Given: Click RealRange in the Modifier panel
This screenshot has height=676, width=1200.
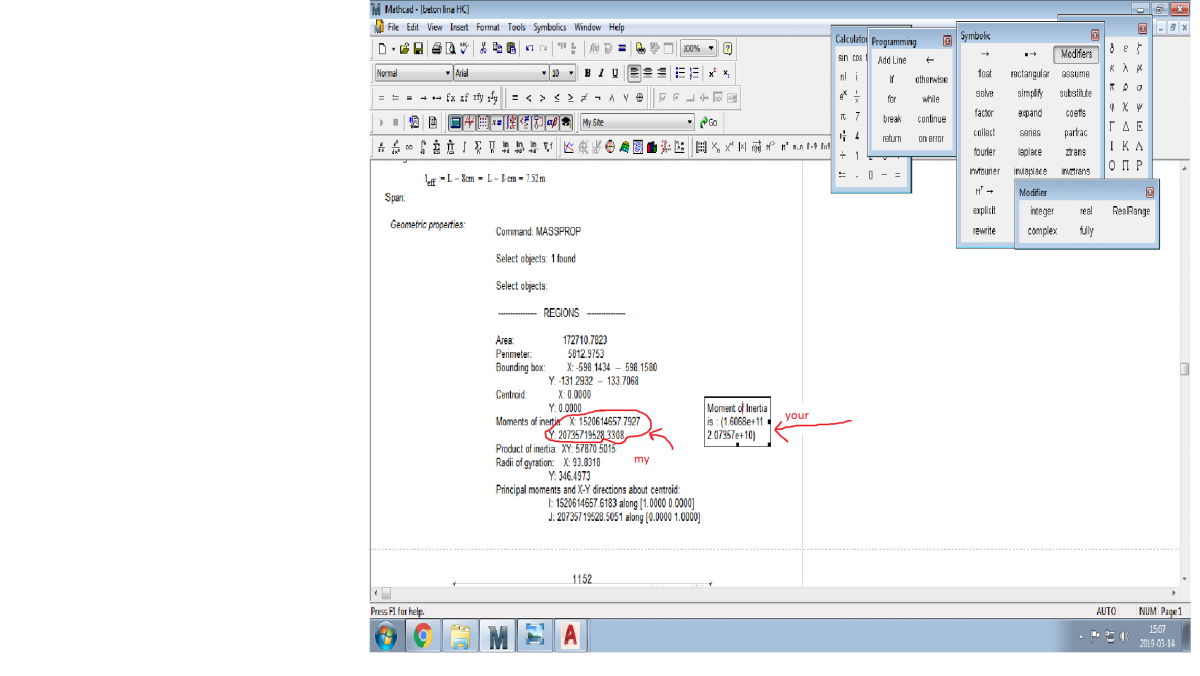Looking at the screenshot, I should [1131, 211].
